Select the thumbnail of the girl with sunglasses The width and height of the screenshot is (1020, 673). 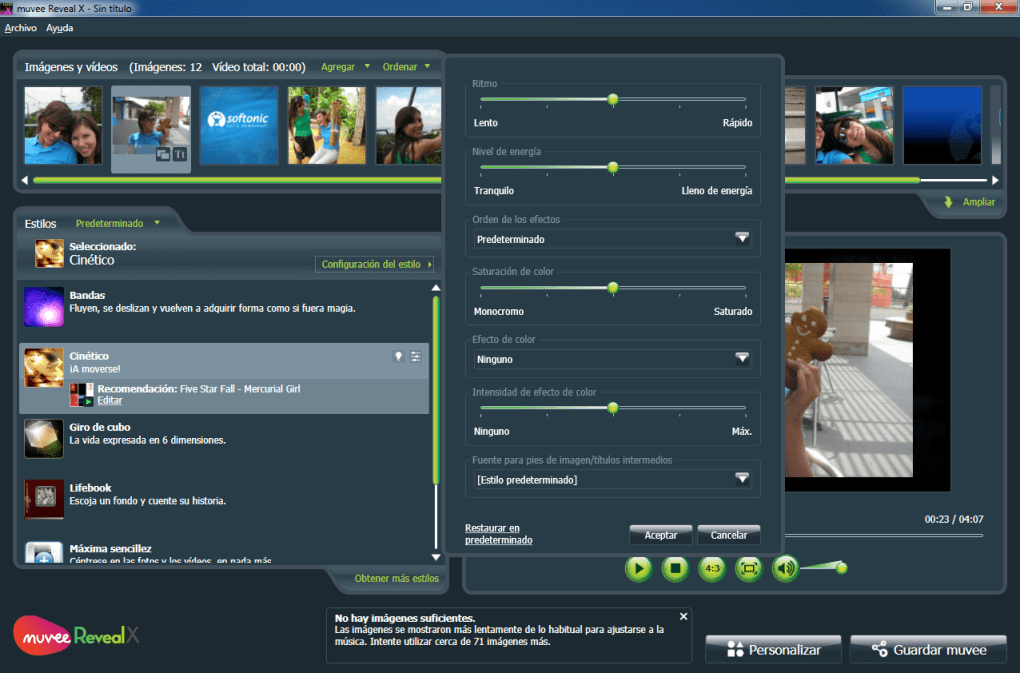tap(854, 125)
